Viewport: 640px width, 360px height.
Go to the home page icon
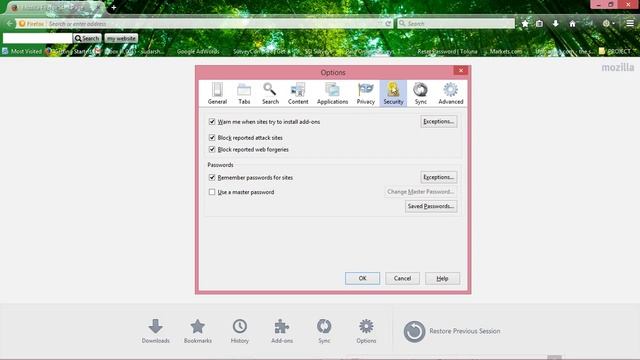(x=572, y=24)
